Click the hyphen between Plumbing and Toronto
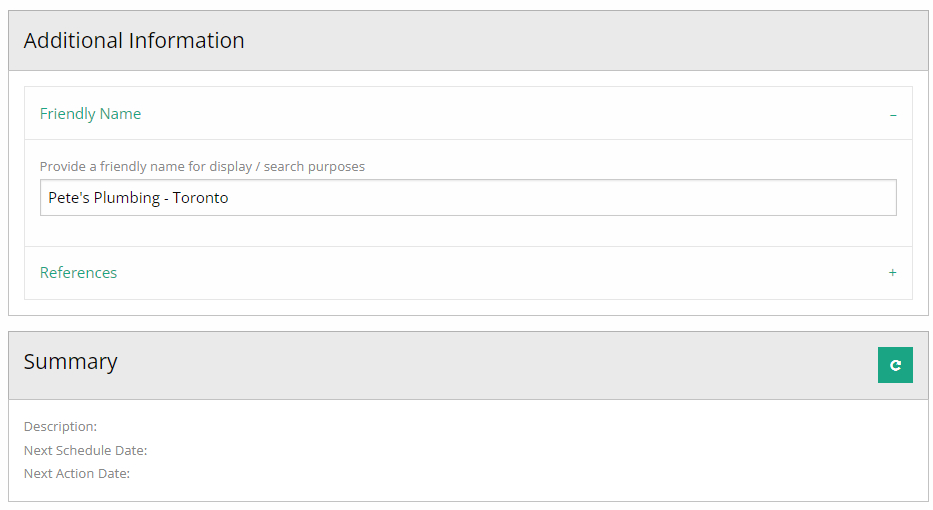Screen dimensions: 933x510 pyautogui.click(x=167, y=199)
